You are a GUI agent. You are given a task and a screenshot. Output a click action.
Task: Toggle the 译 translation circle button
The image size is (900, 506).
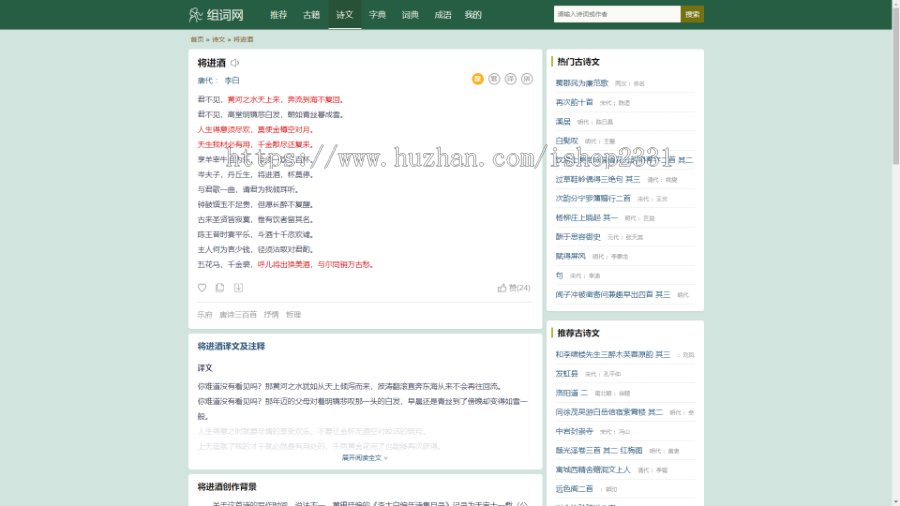coord(510,79)
